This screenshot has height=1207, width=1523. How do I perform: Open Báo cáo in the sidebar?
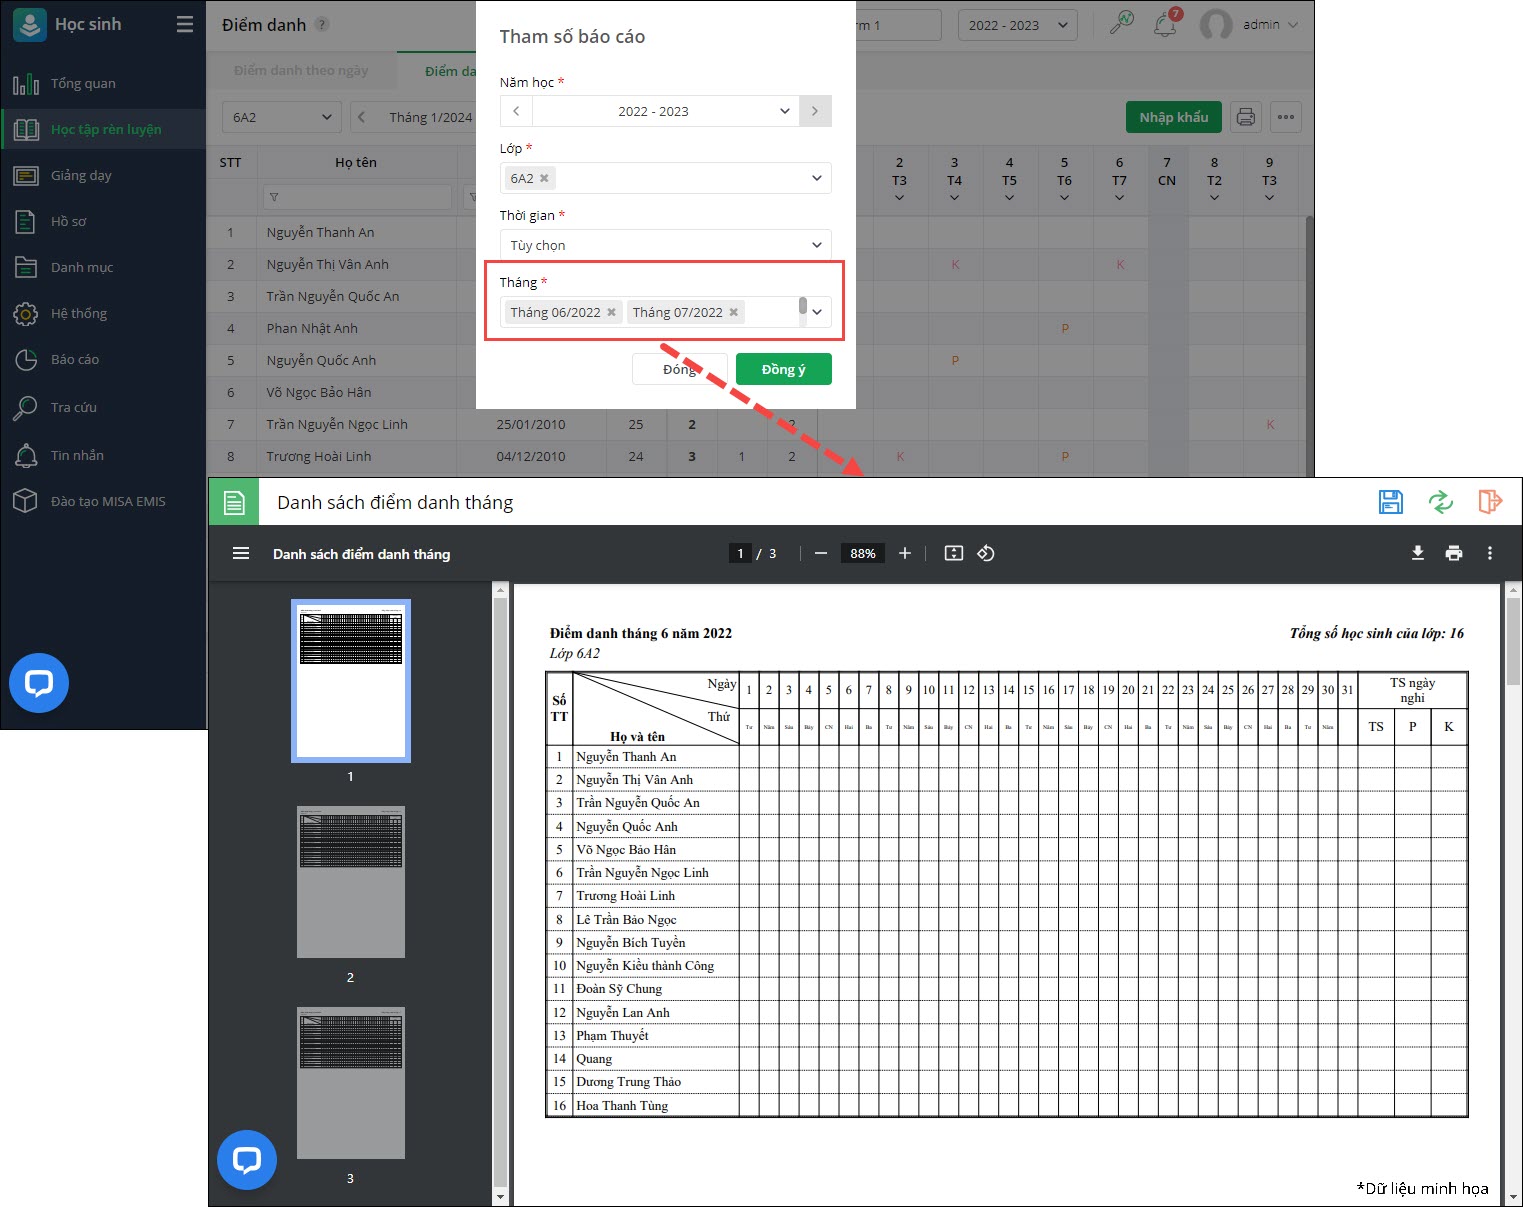[75, 359]
